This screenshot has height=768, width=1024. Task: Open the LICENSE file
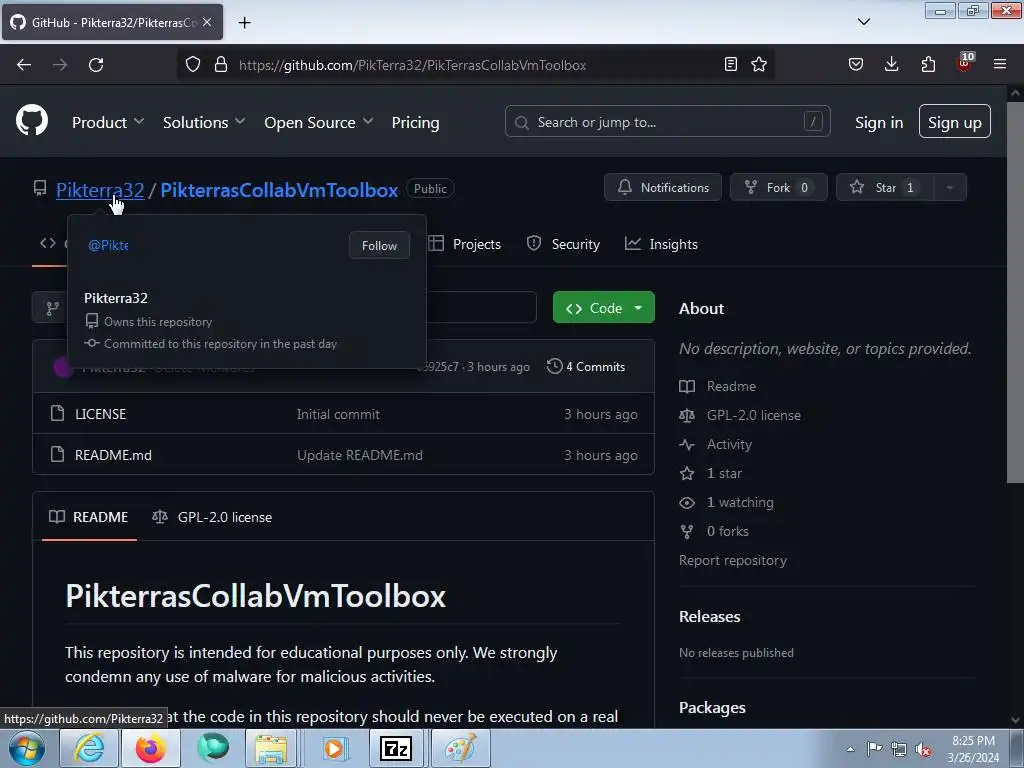point(101,414)
